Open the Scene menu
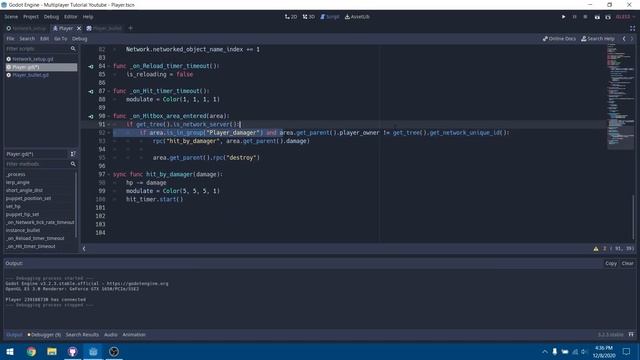Viewport: 640px width, 360px height. [11, 17]
